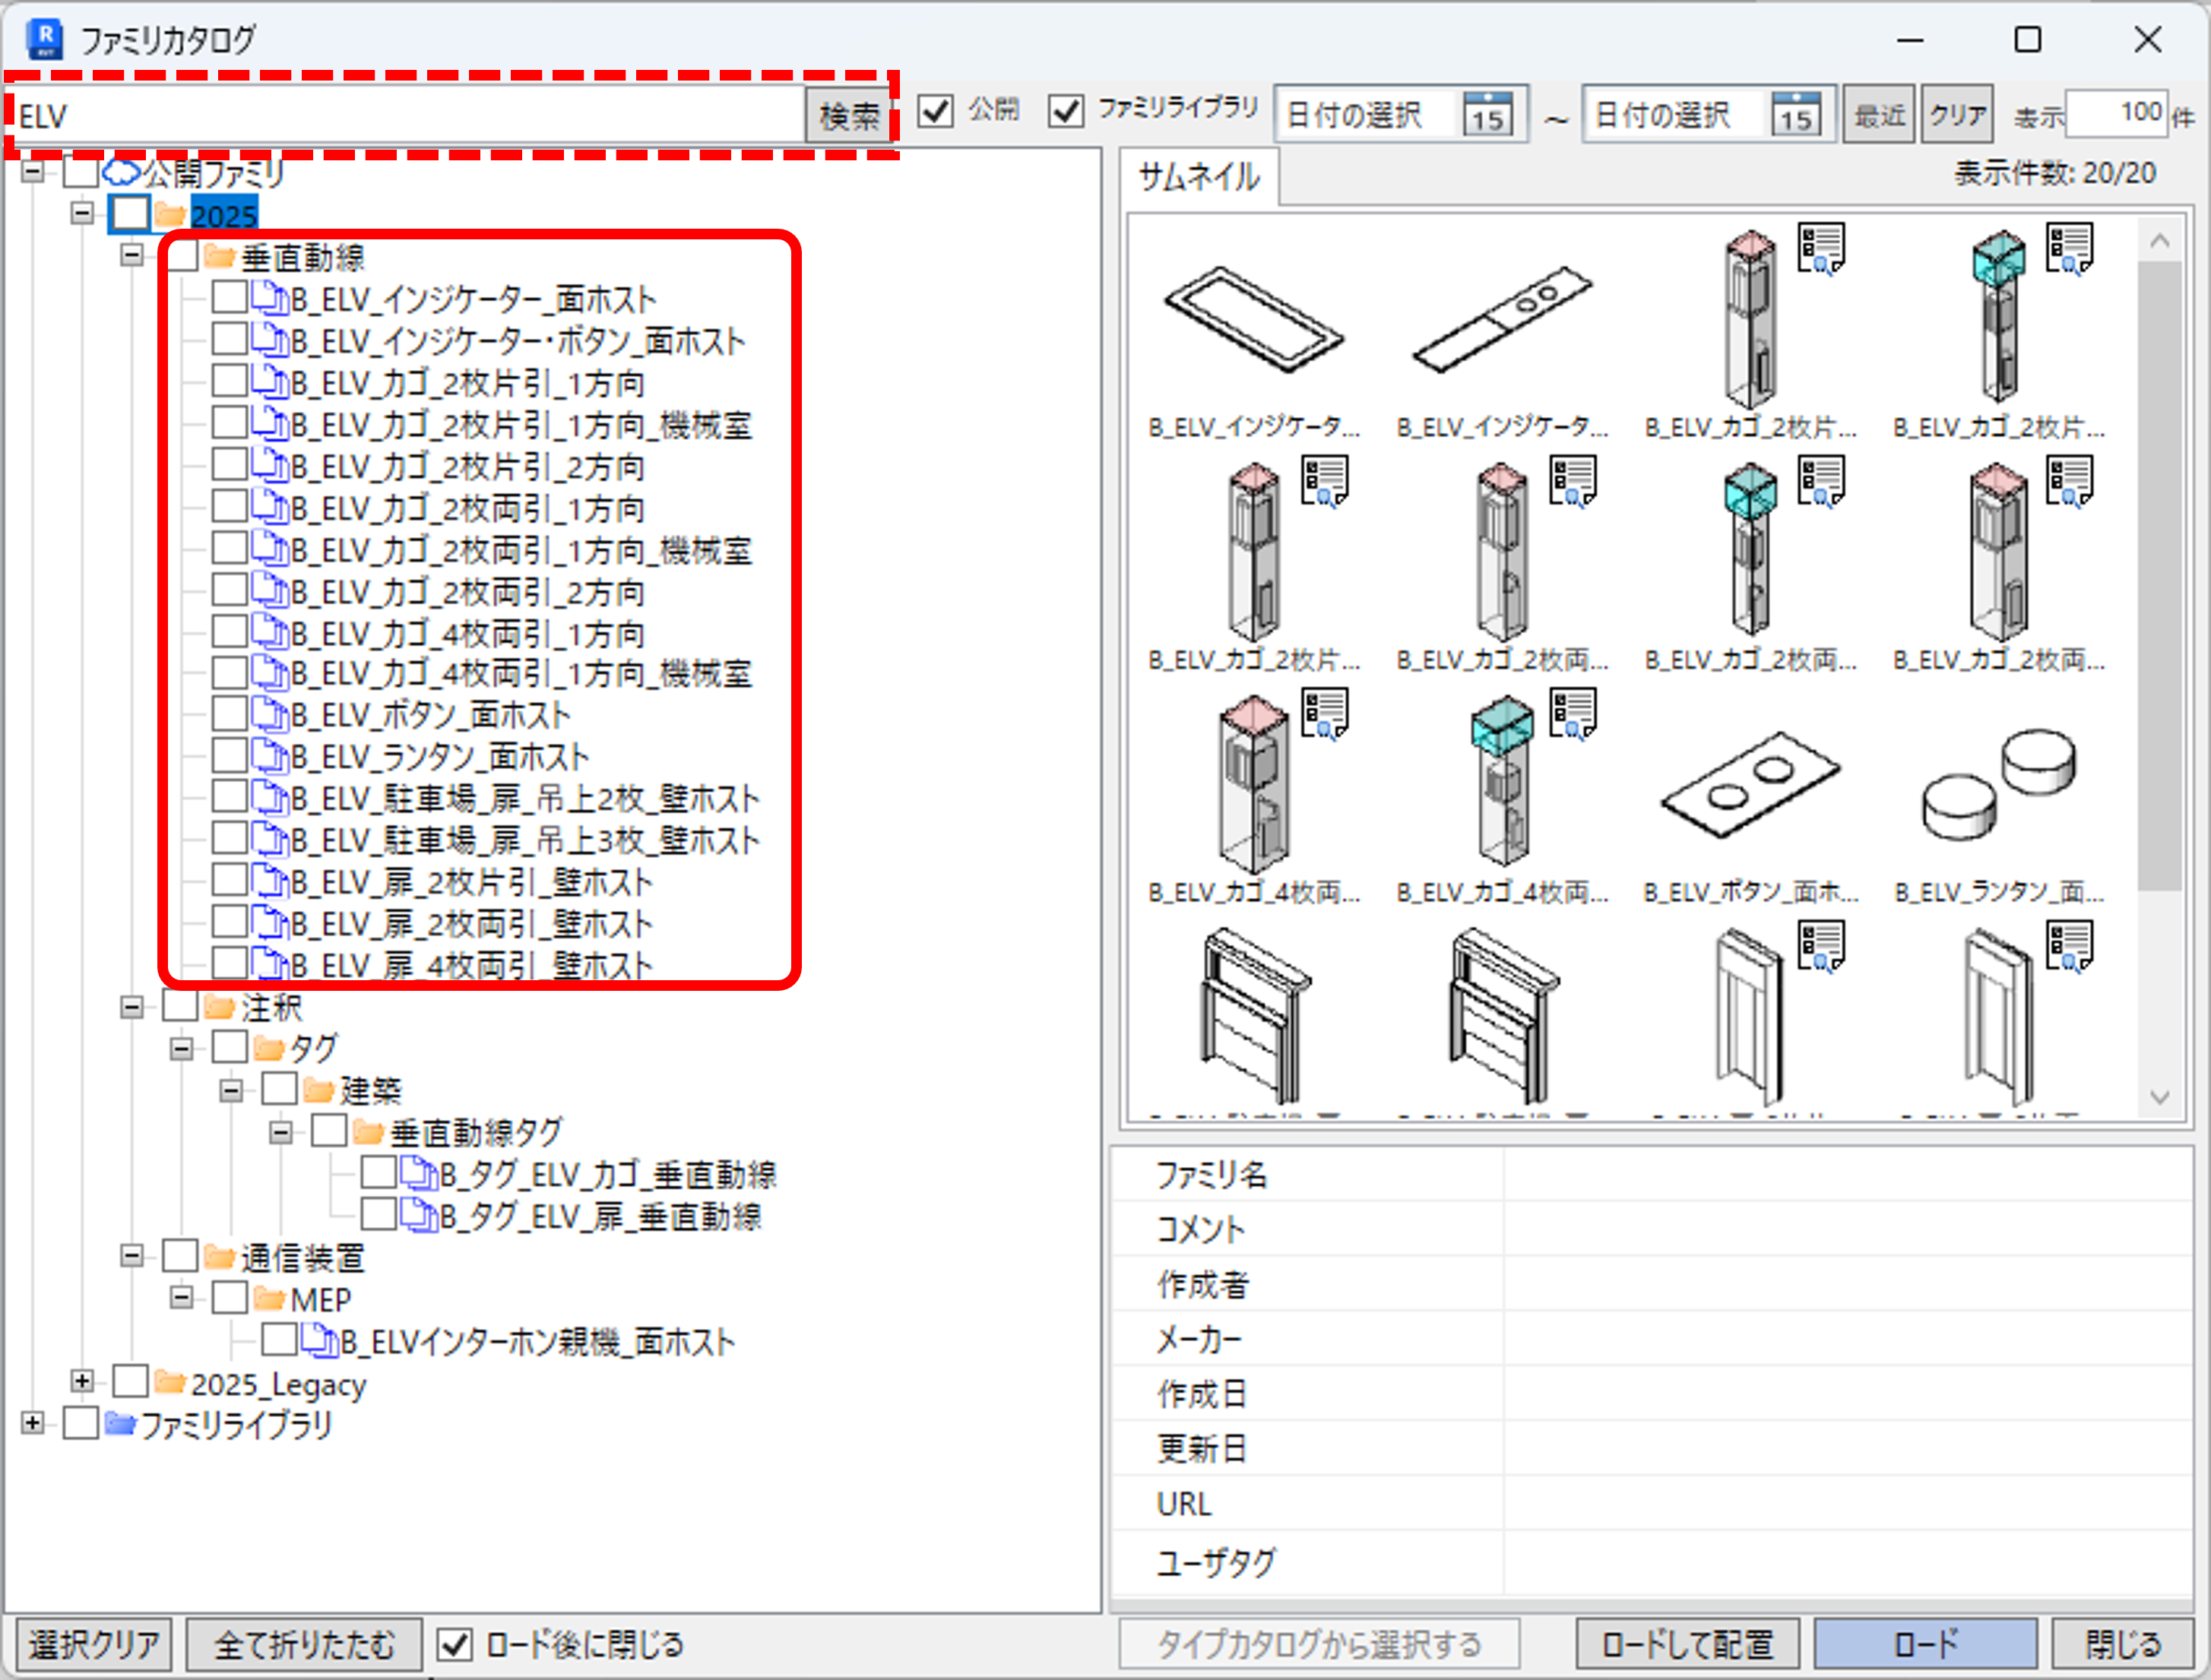Open type catalog icon on third thumbnail
The height and width of the screenshot is (1680, 2211).
tap(1821, 248)
